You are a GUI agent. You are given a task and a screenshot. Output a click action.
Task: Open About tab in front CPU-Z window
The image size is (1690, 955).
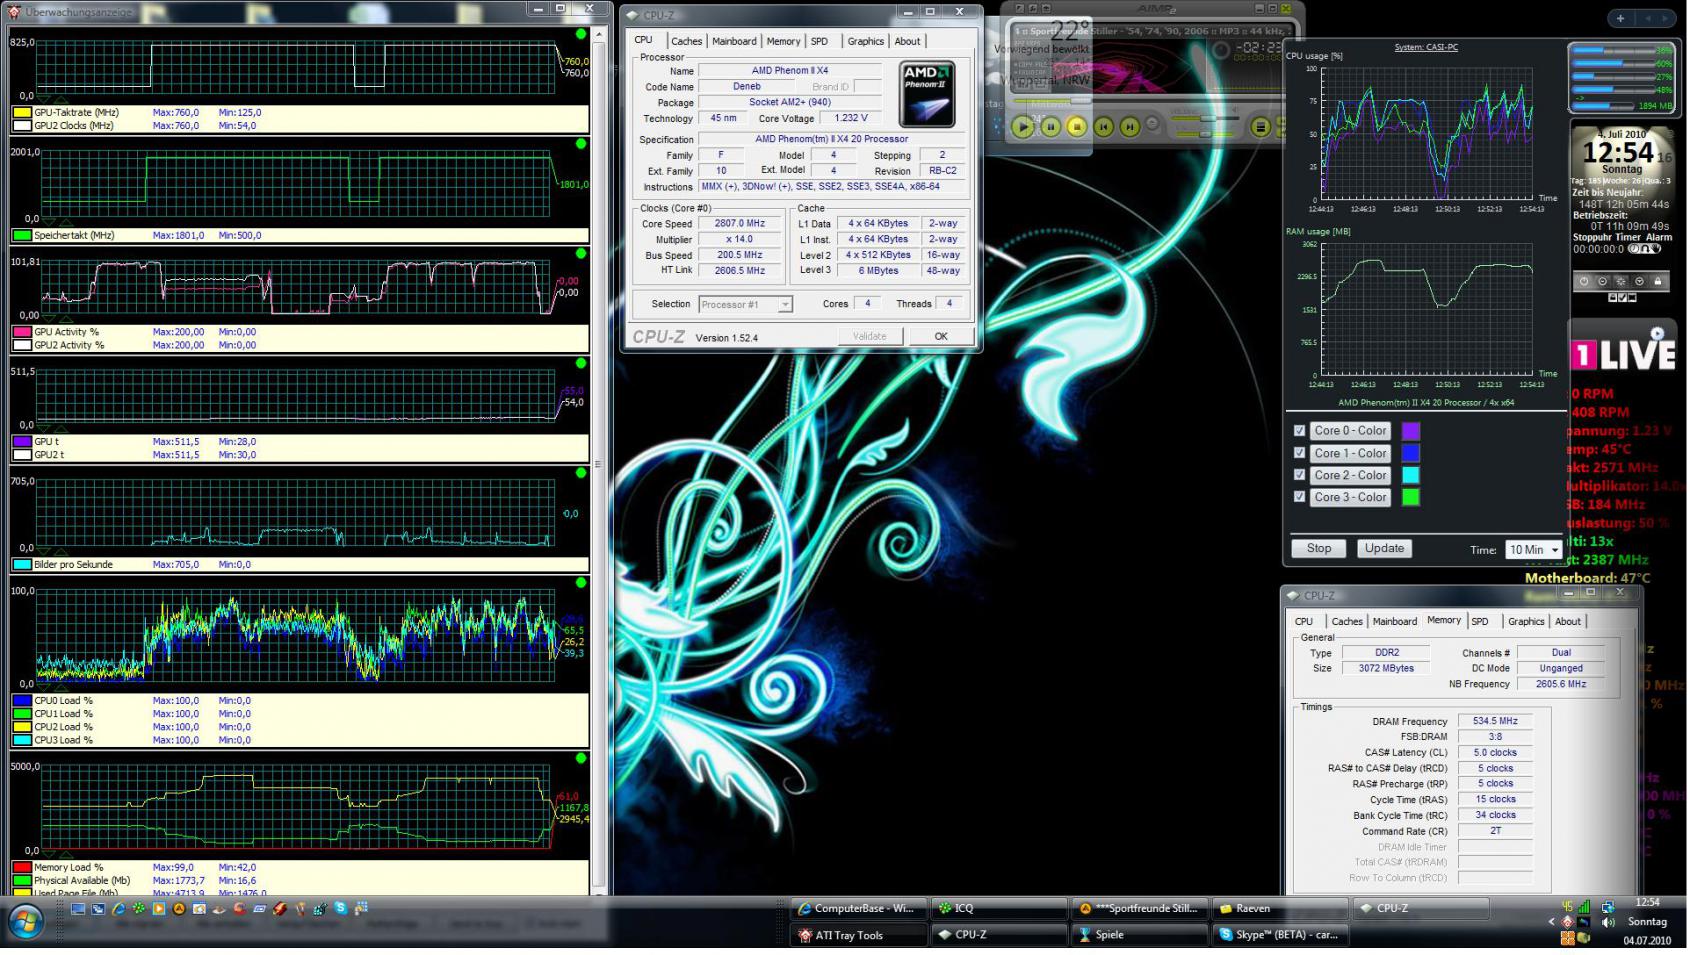pyautogui.click(x=907, y=41)
